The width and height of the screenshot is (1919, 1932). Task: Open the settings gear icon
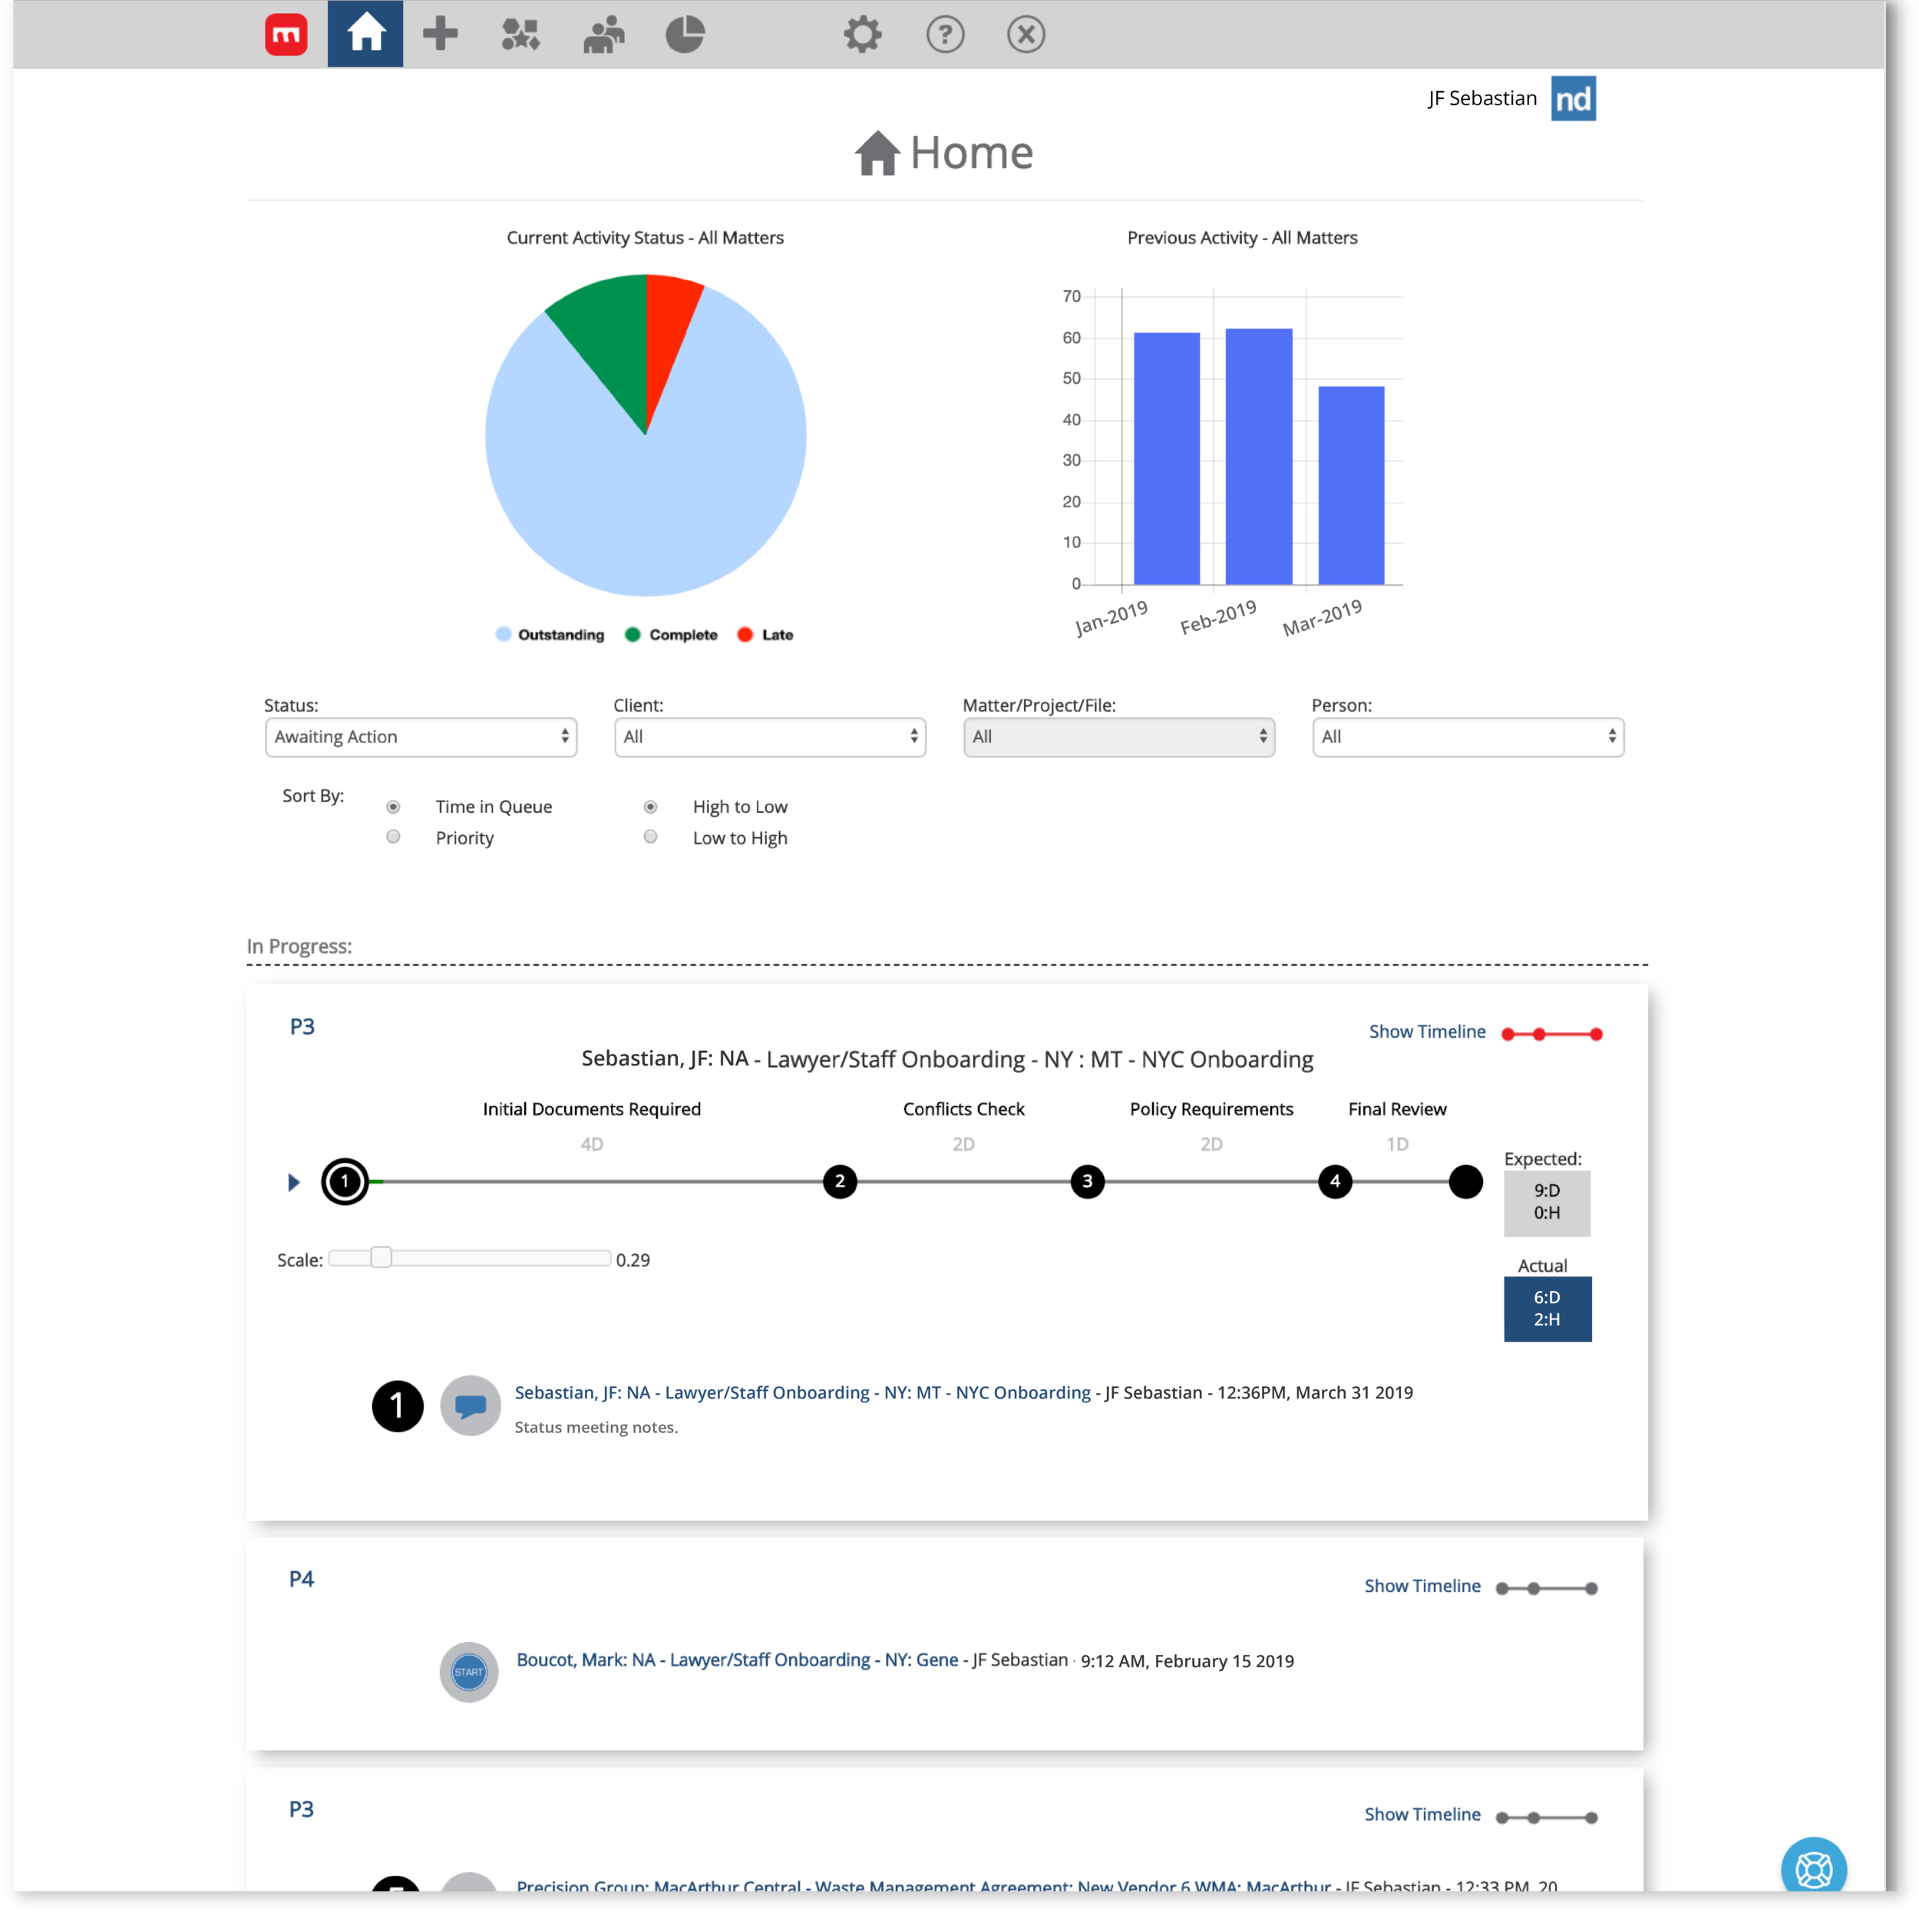click(862, 35)
